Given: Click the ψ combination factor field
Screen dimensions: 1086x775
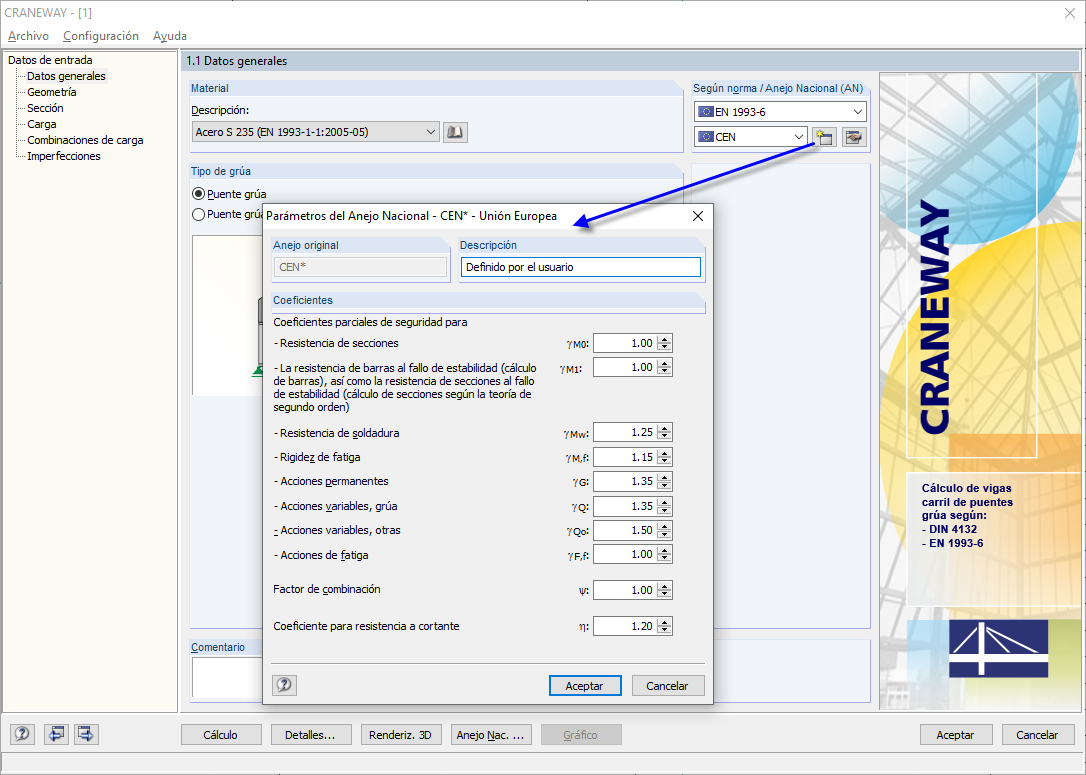Looking at the screenshot, I should (625, 590).
